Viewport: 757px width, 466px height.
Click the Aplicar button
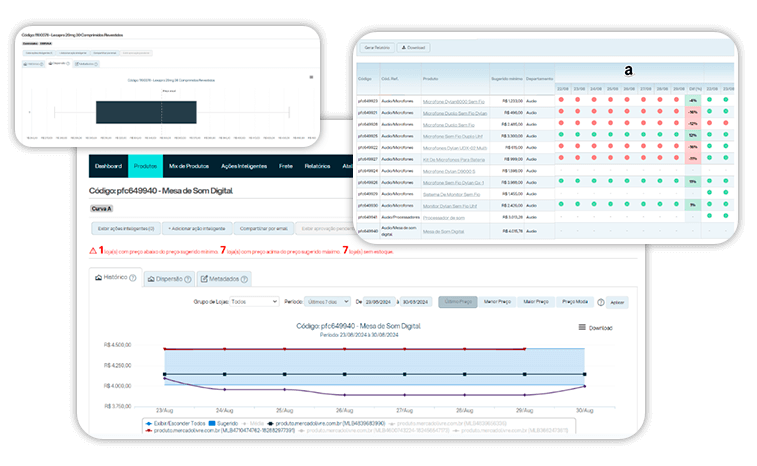click(617, 301)
